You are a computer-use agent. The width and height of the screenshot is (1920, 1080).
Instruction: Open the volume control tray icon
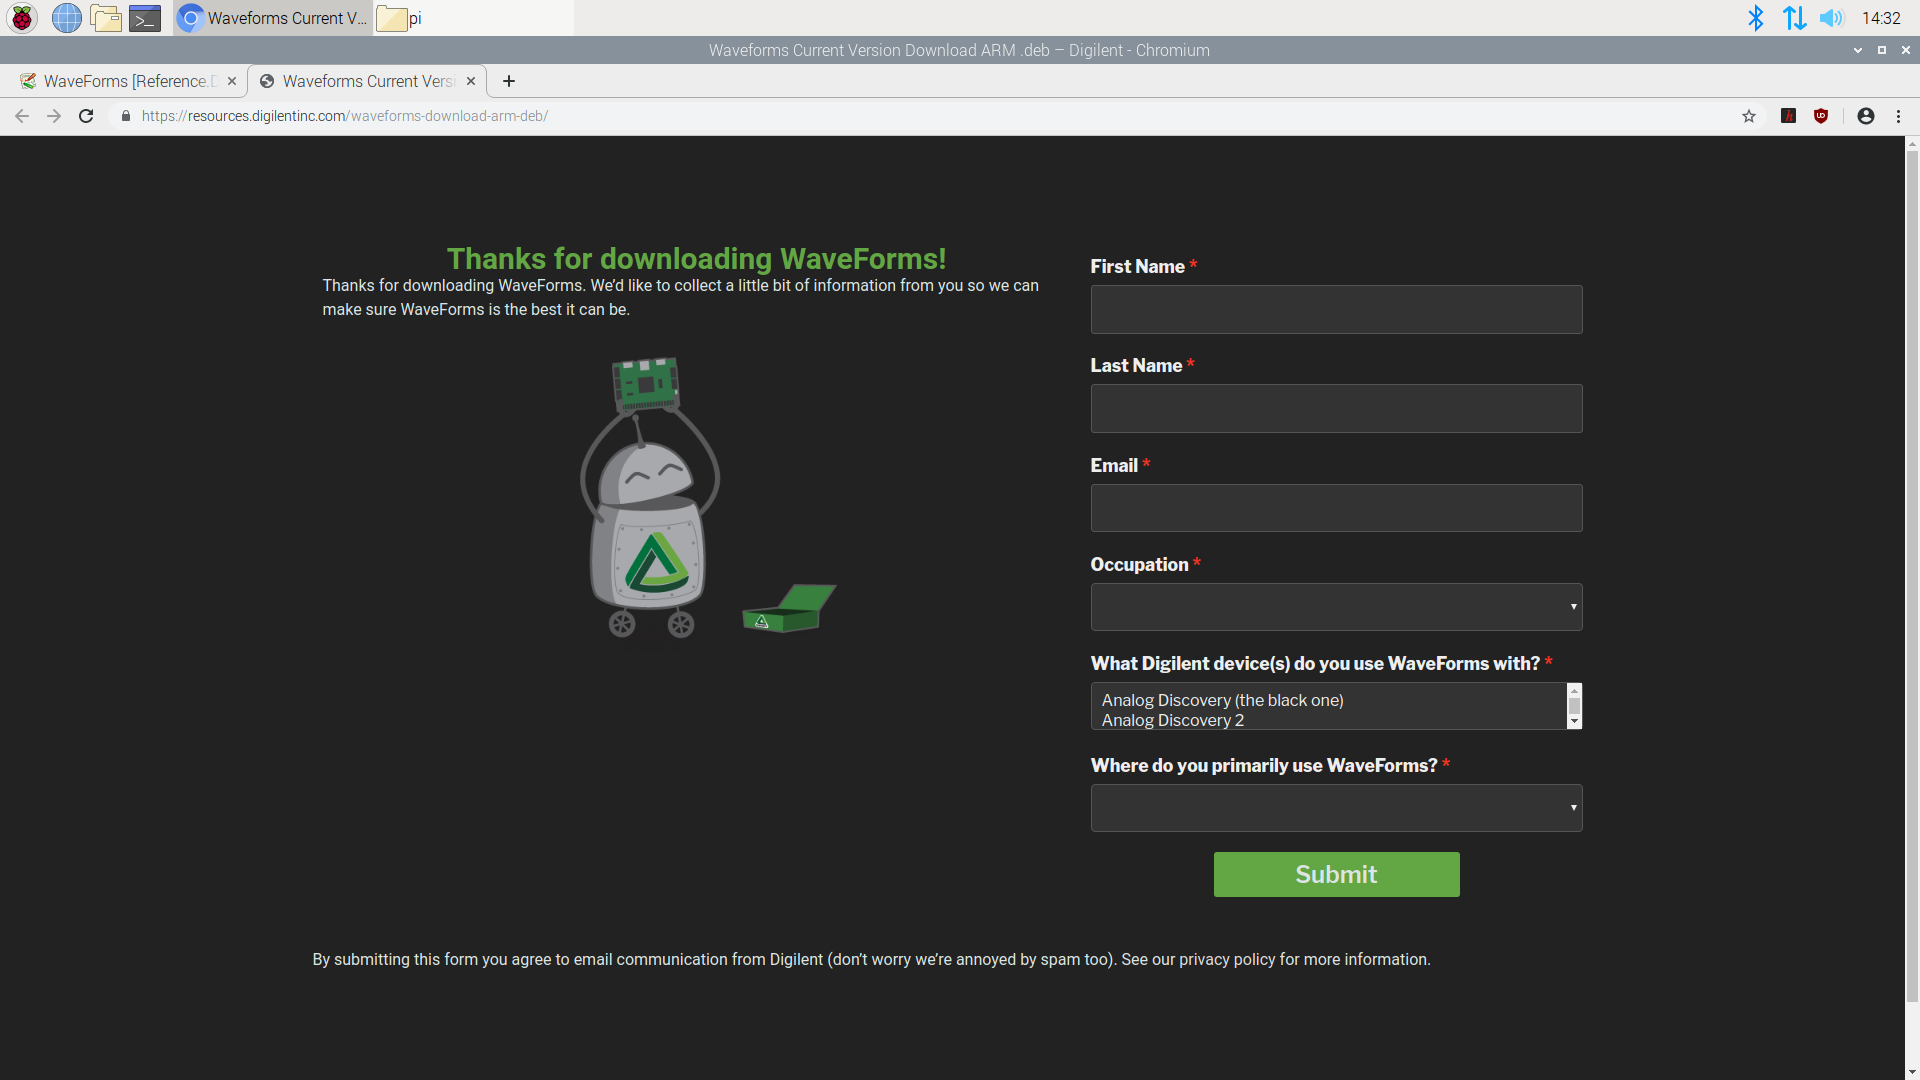point(1831,18)
